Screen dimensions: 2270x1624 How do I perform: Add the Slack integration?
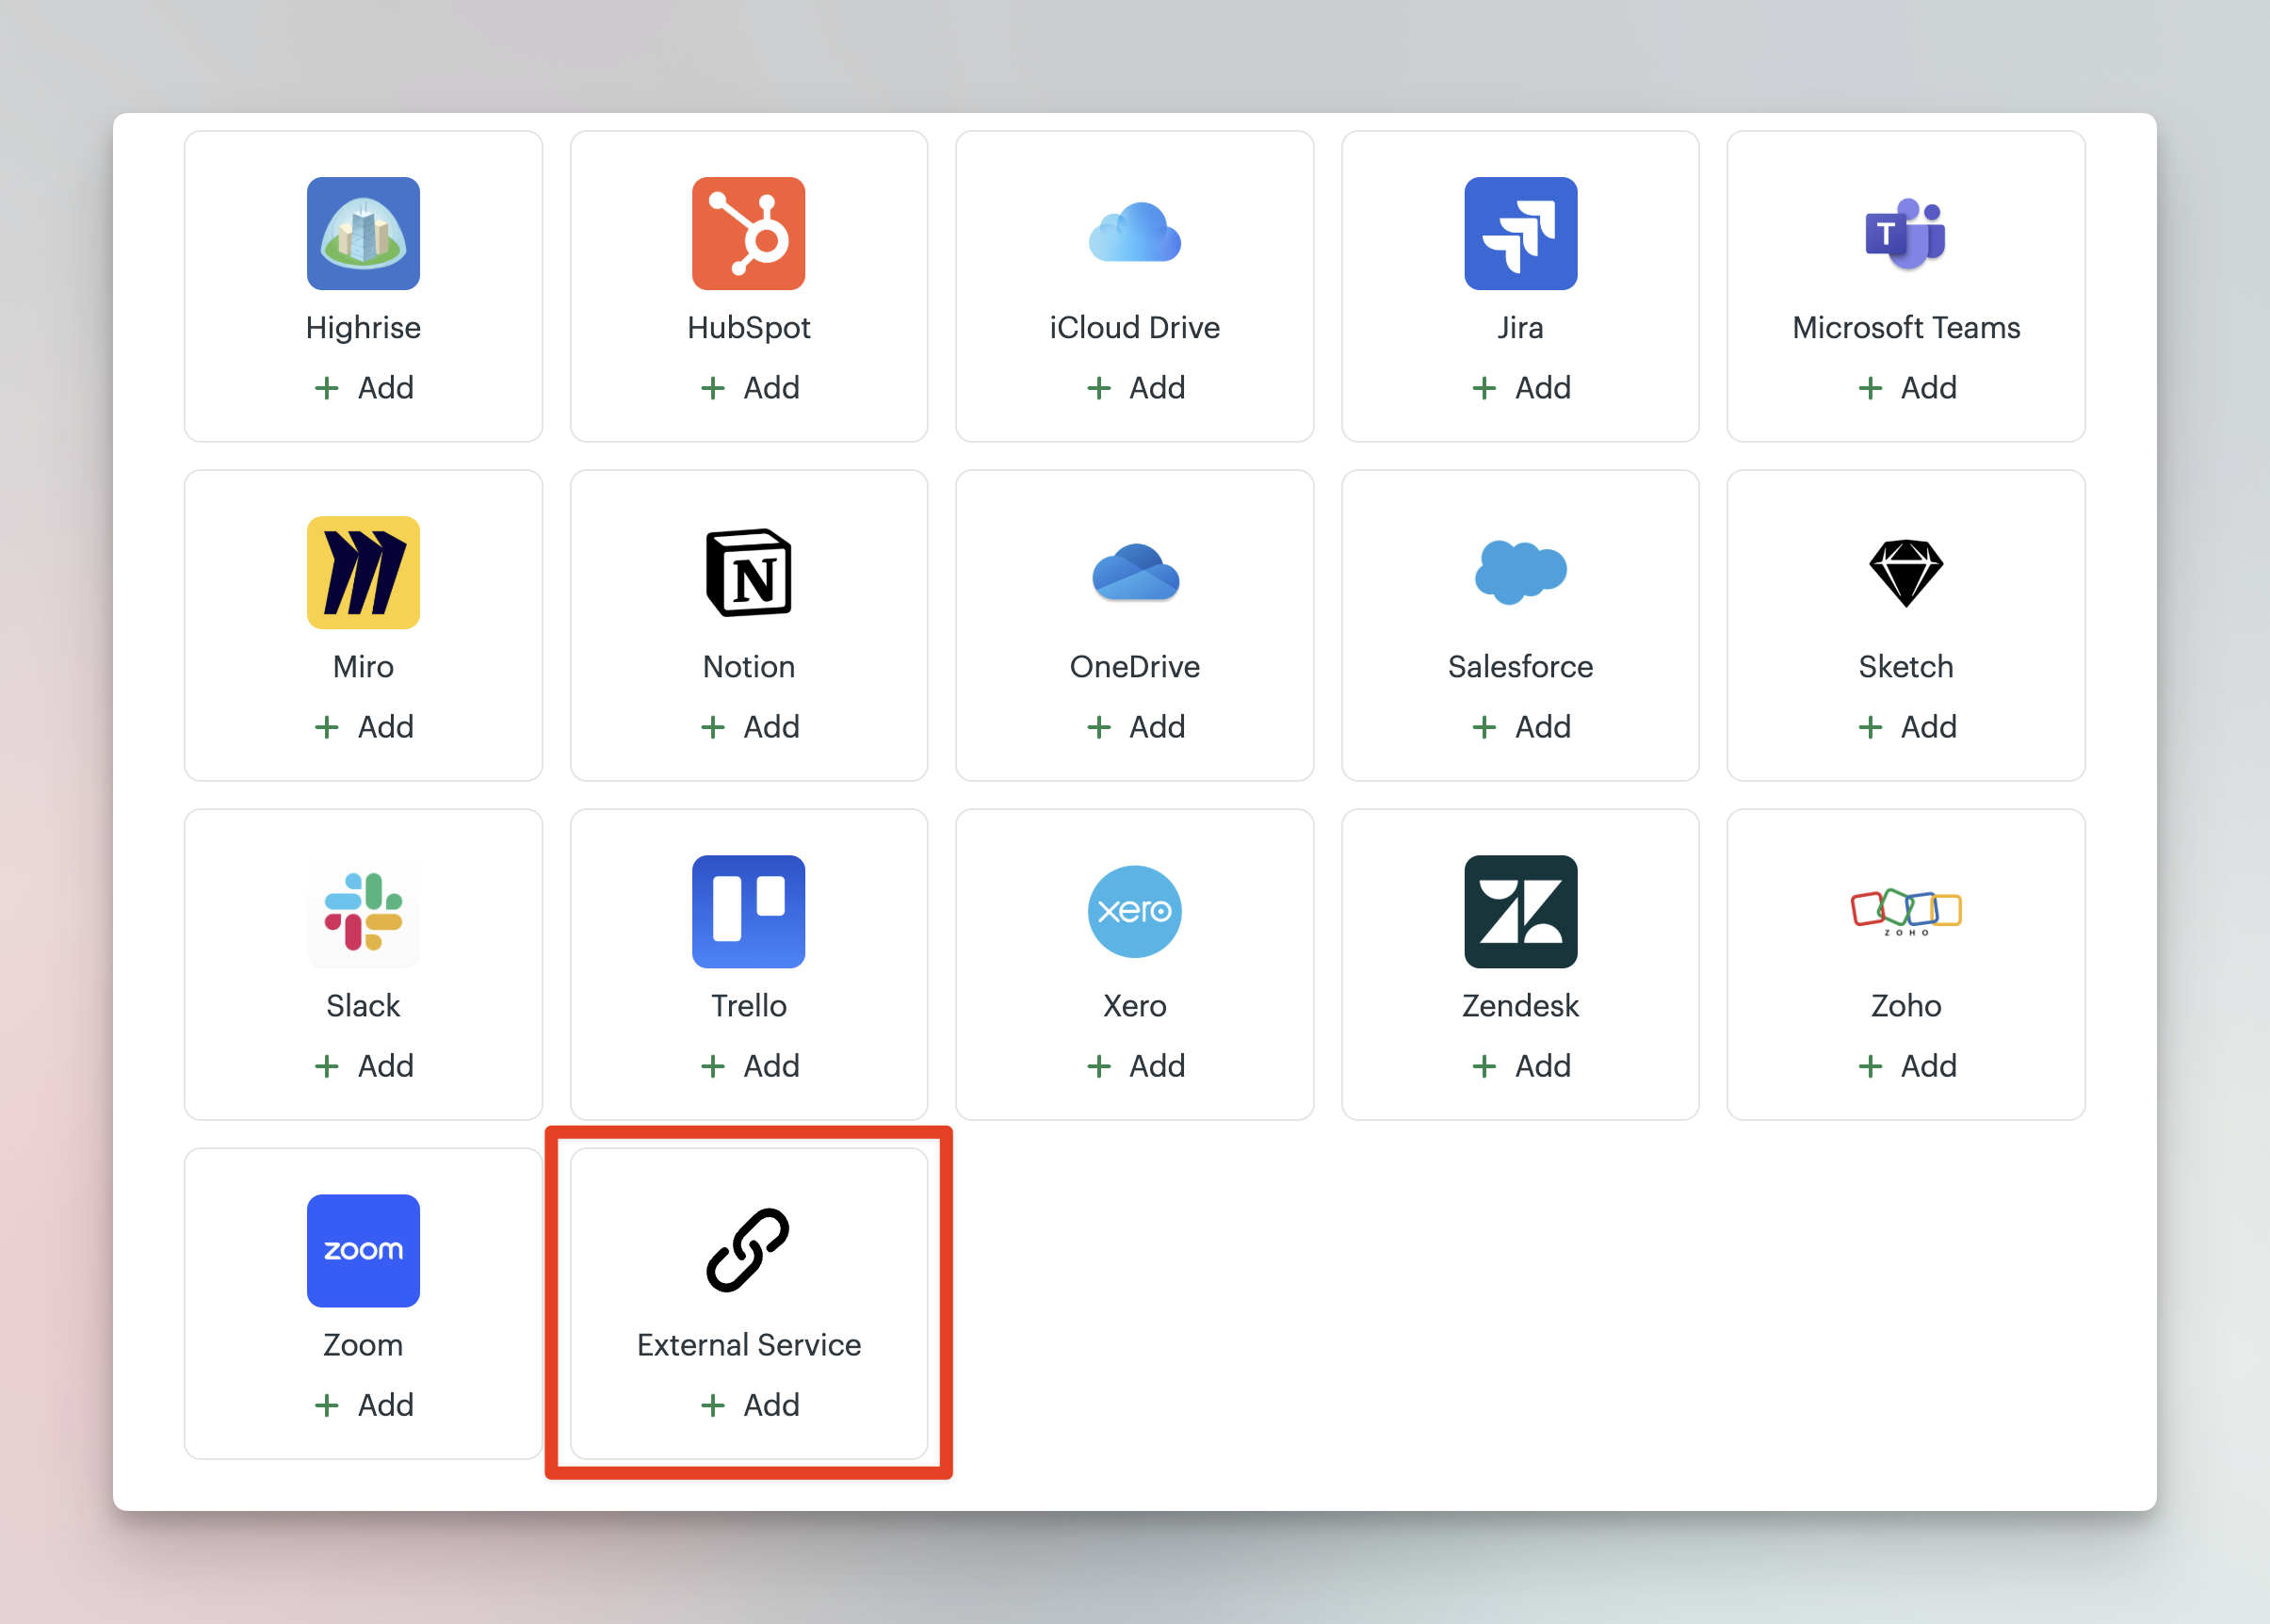coord(363,1065)
